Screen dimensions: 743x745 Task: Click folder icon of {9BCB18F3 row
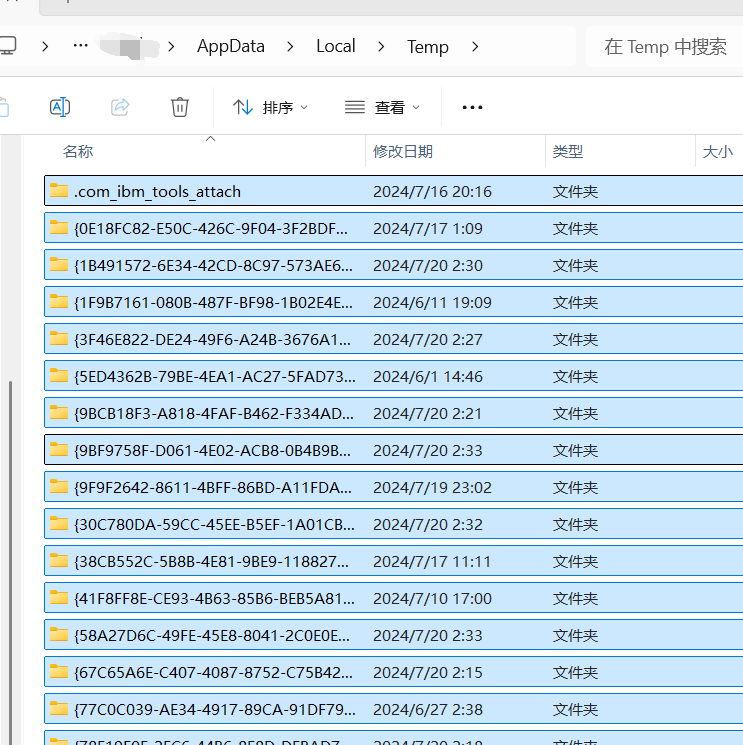pyautogui.click(x=59, y=412)
